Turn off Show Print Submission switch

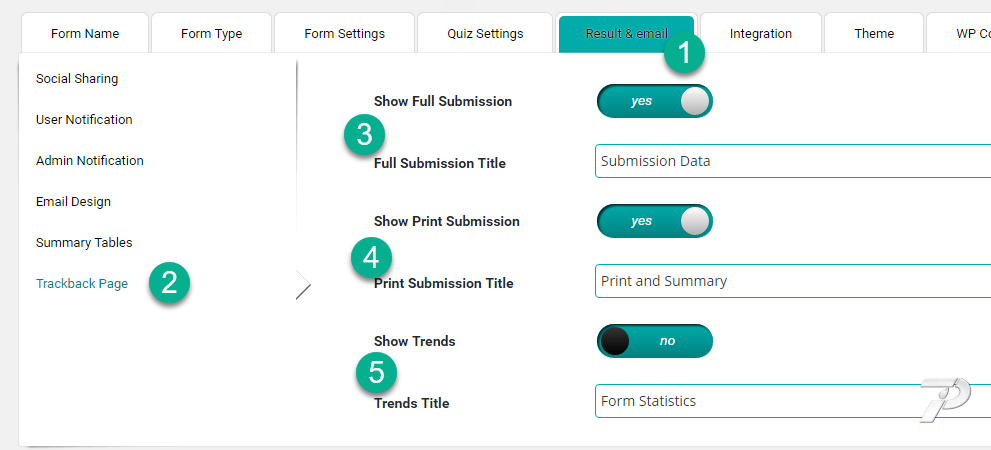coord(655,221)
